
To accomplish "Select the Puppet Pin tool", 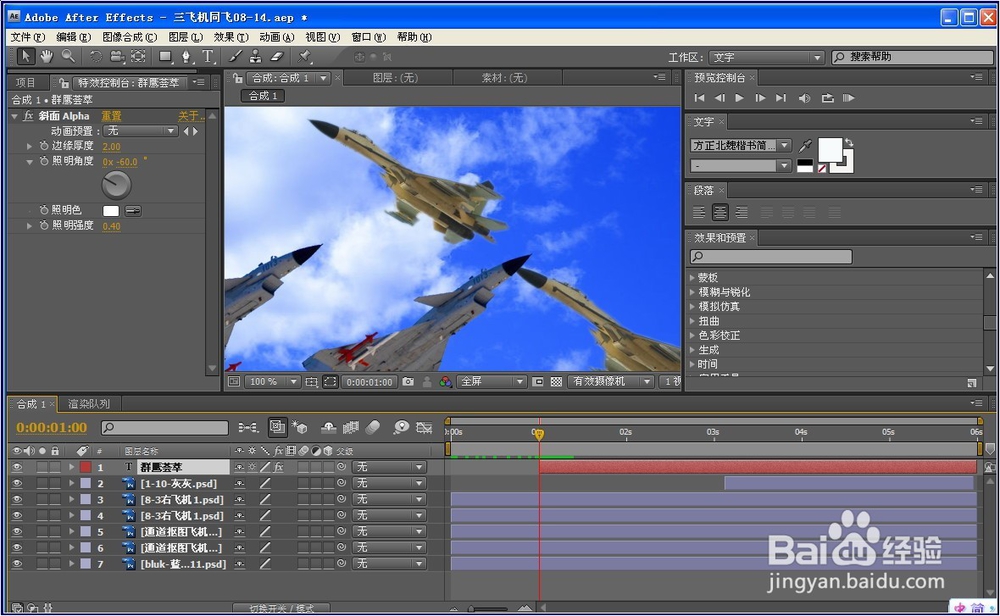I will pos(304,57).
